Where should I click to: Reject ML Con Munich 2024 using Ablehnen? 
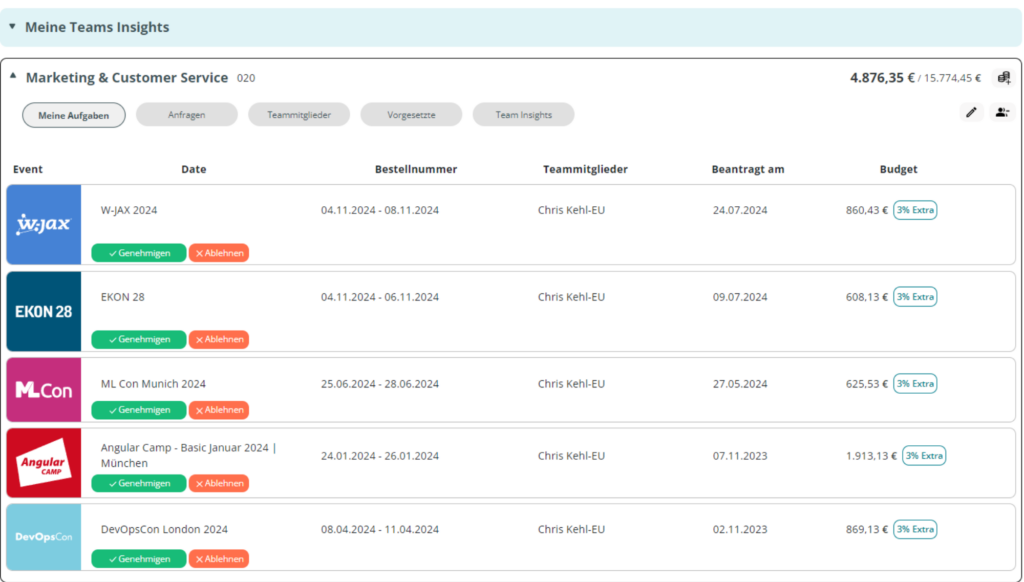tap(219, 409)
